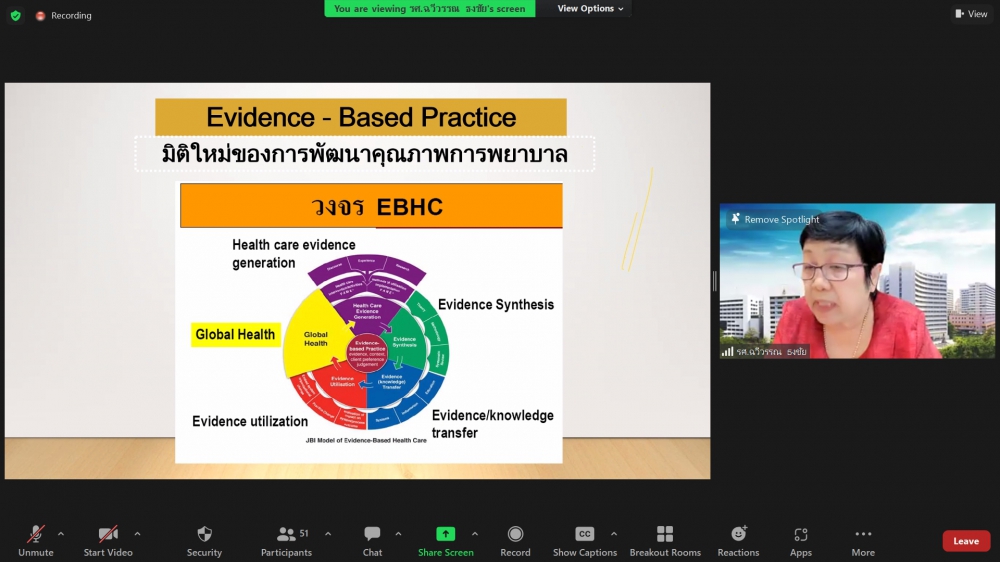The height and width of the screenshot is (562, 1000).
Task: Open the Chat panel
Action: tap(372, 535)
